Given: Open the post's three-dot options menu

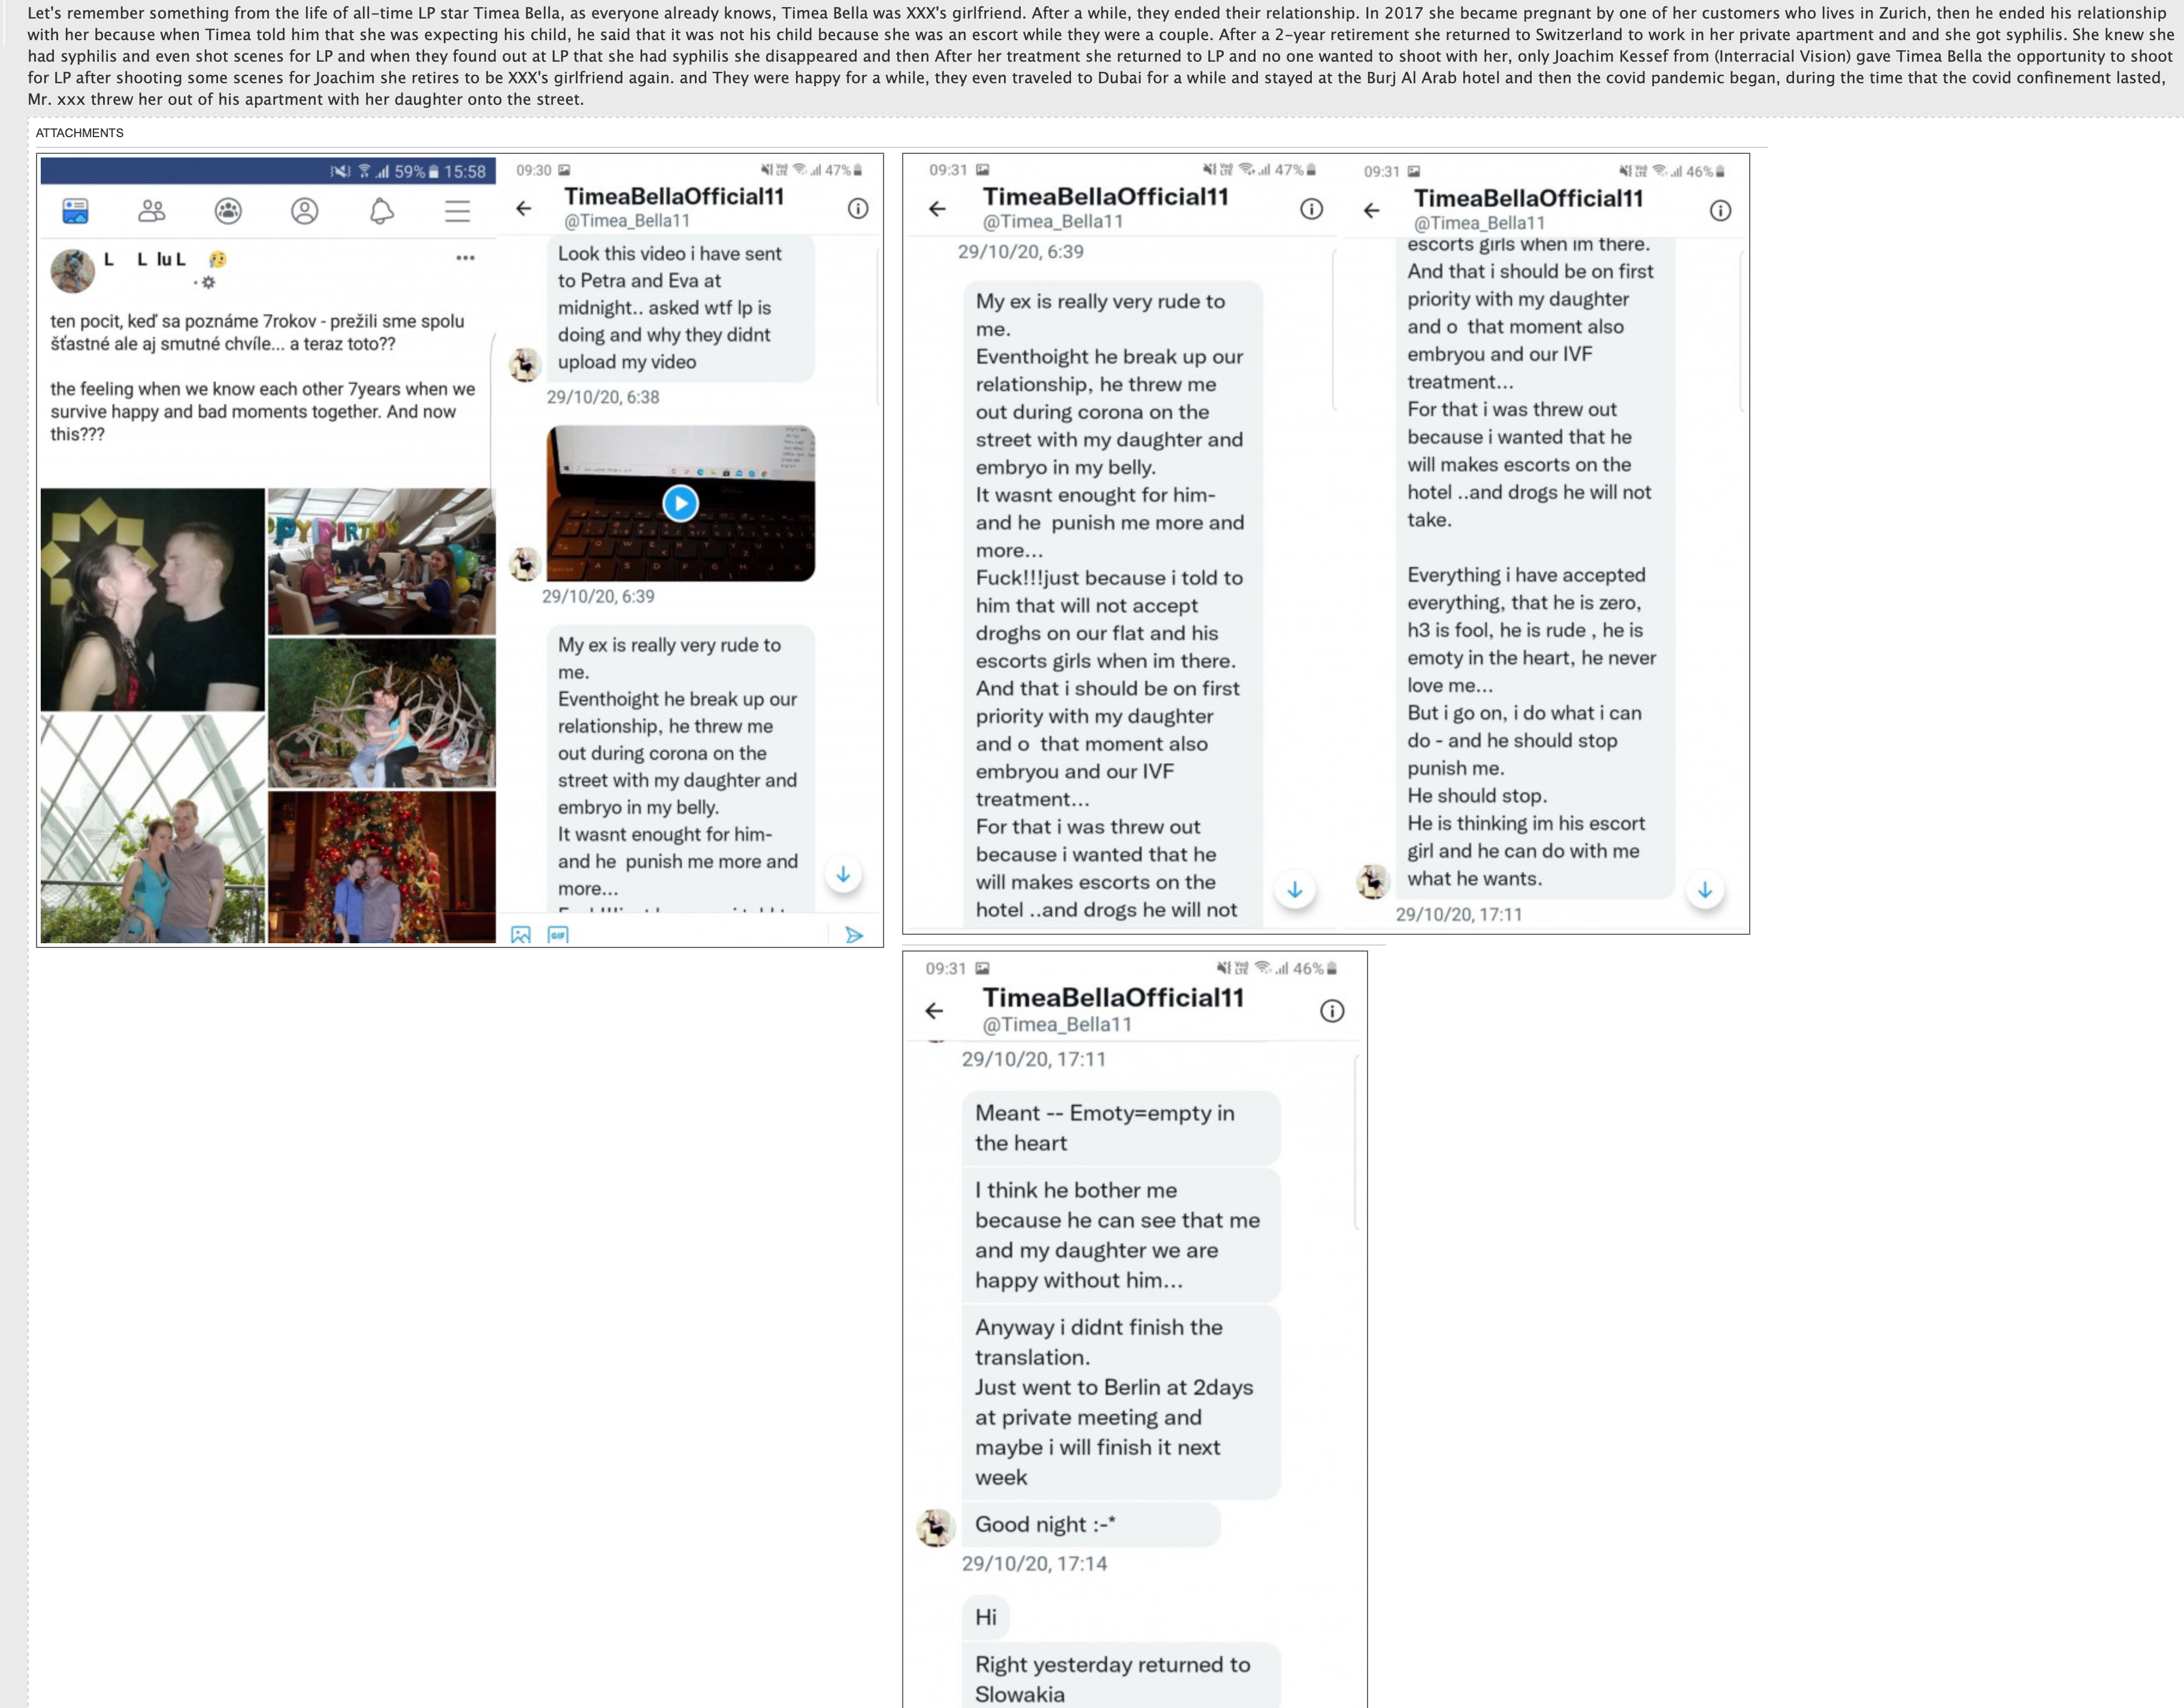Looking at the screenshot, I should 465,258.
